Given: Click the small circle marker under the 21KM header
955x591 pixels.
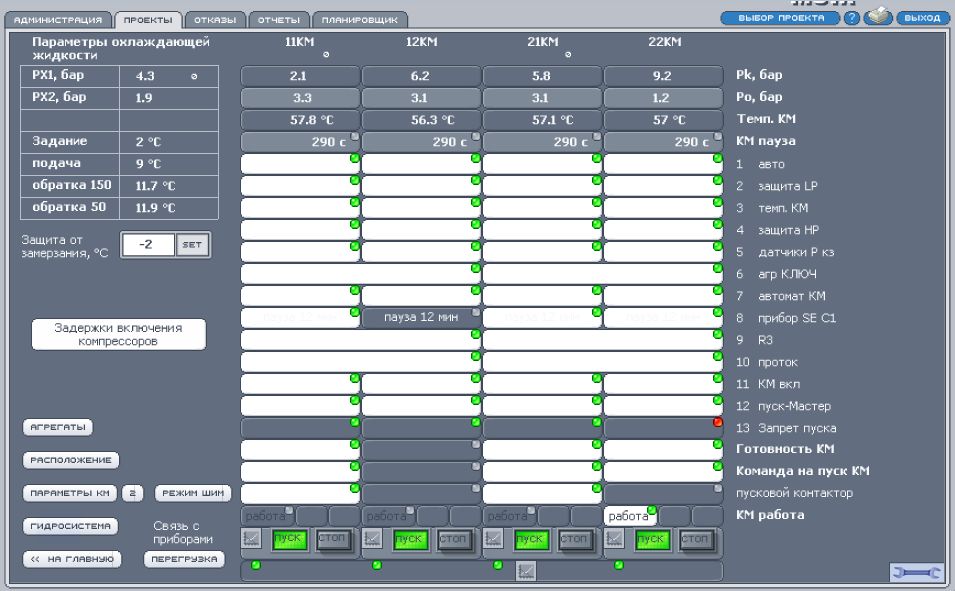Looking at the screenshot, I should click(568, 55).
